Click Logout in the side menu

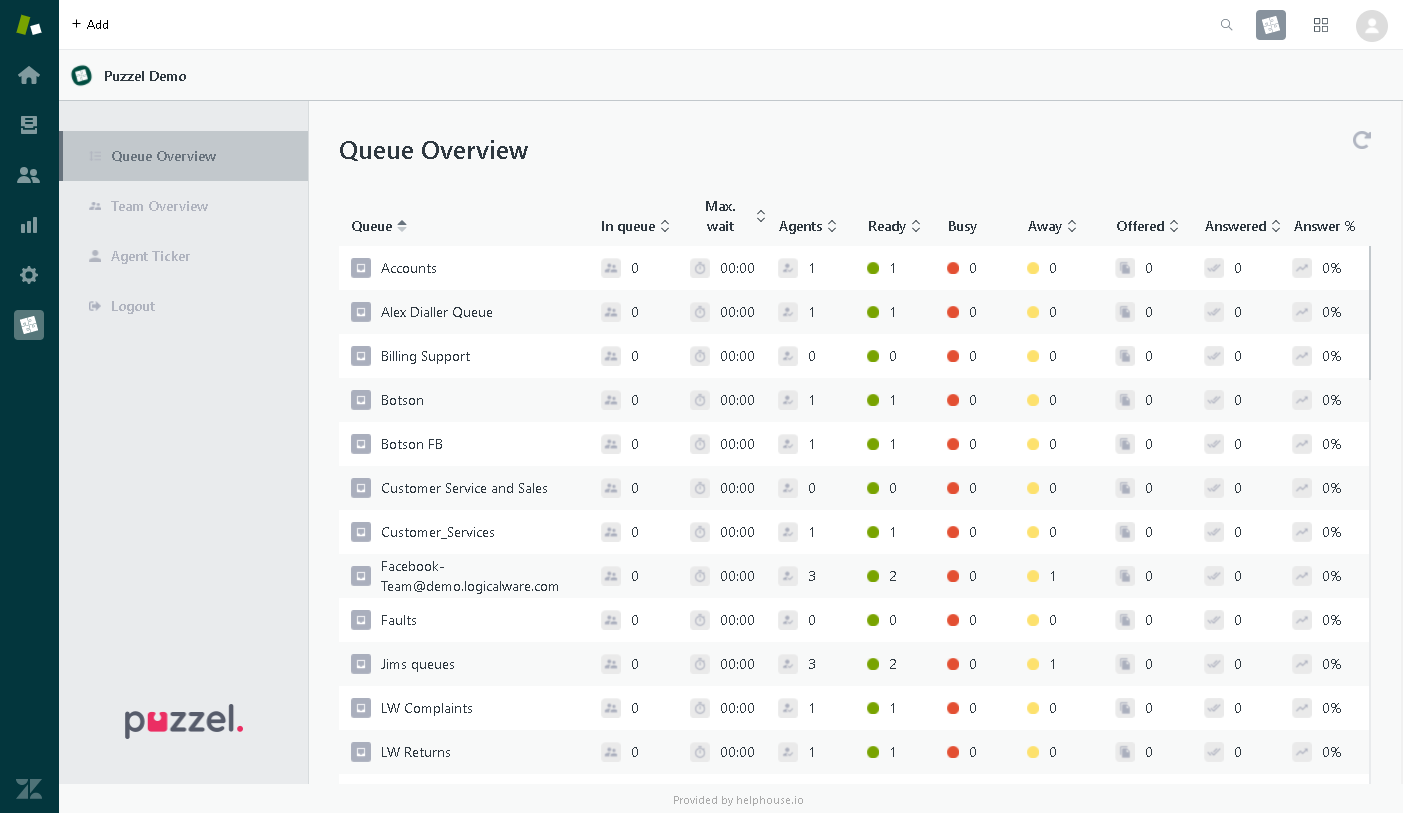(x=132, y=306)
